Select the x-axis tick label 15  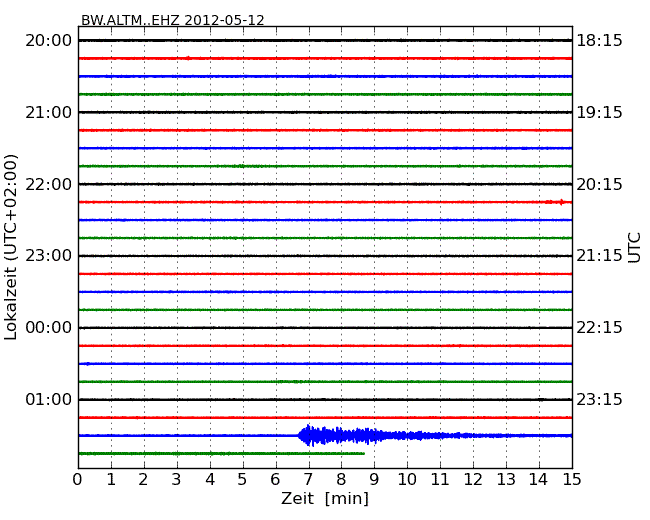572,479
